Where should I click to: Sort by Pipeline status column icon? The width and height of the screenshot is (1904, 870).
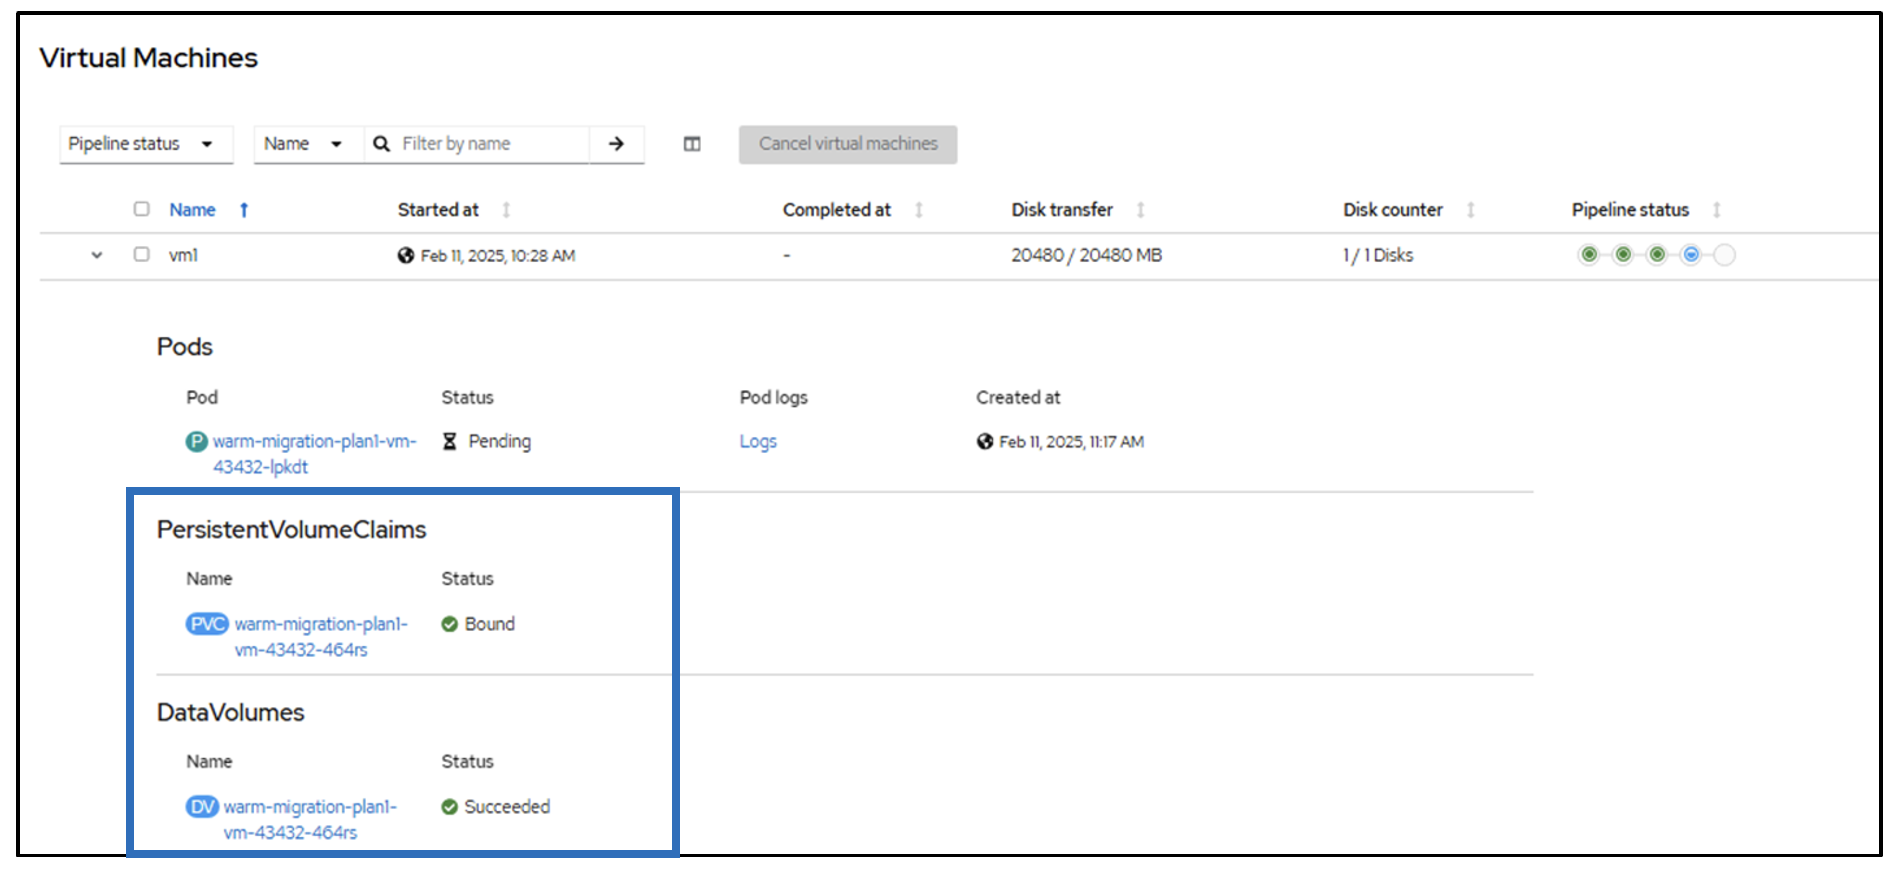[x=1716, y=210]
